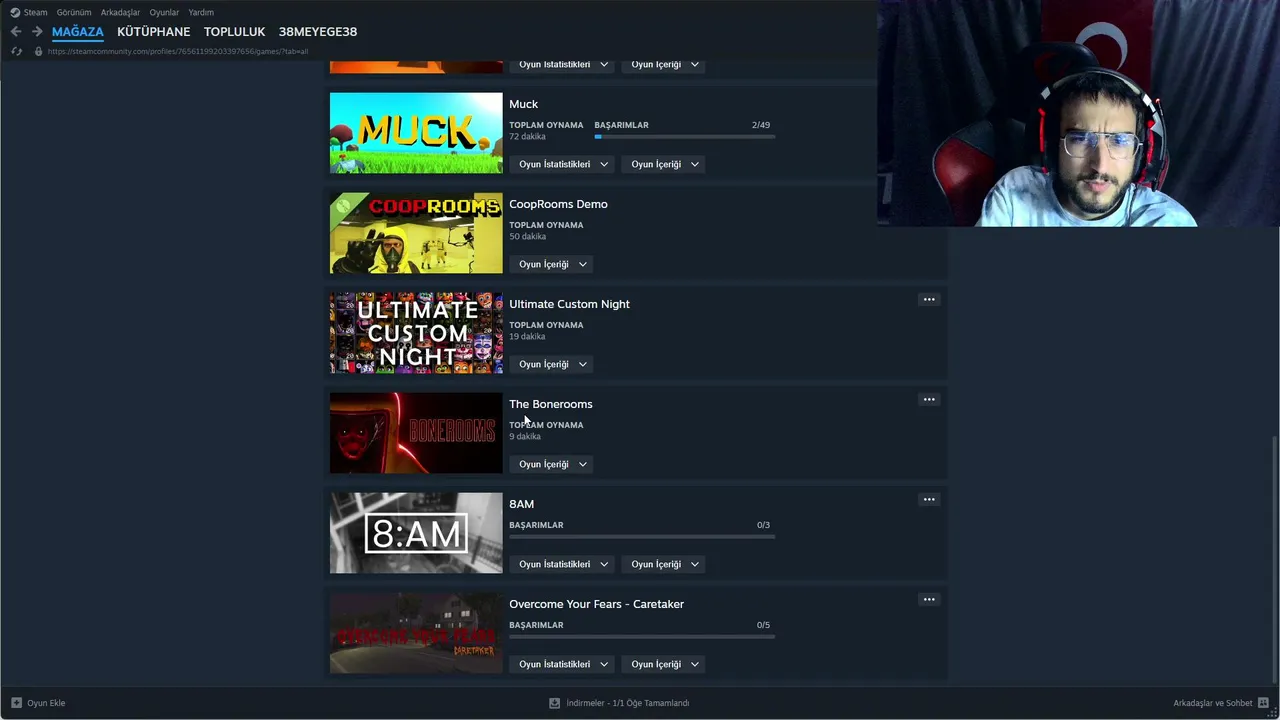The width and height of the screenshot is (1280, 720).
Task: Open the CoopRooms Demo title link
Action: pyautogui.click(x=558, y=204)
